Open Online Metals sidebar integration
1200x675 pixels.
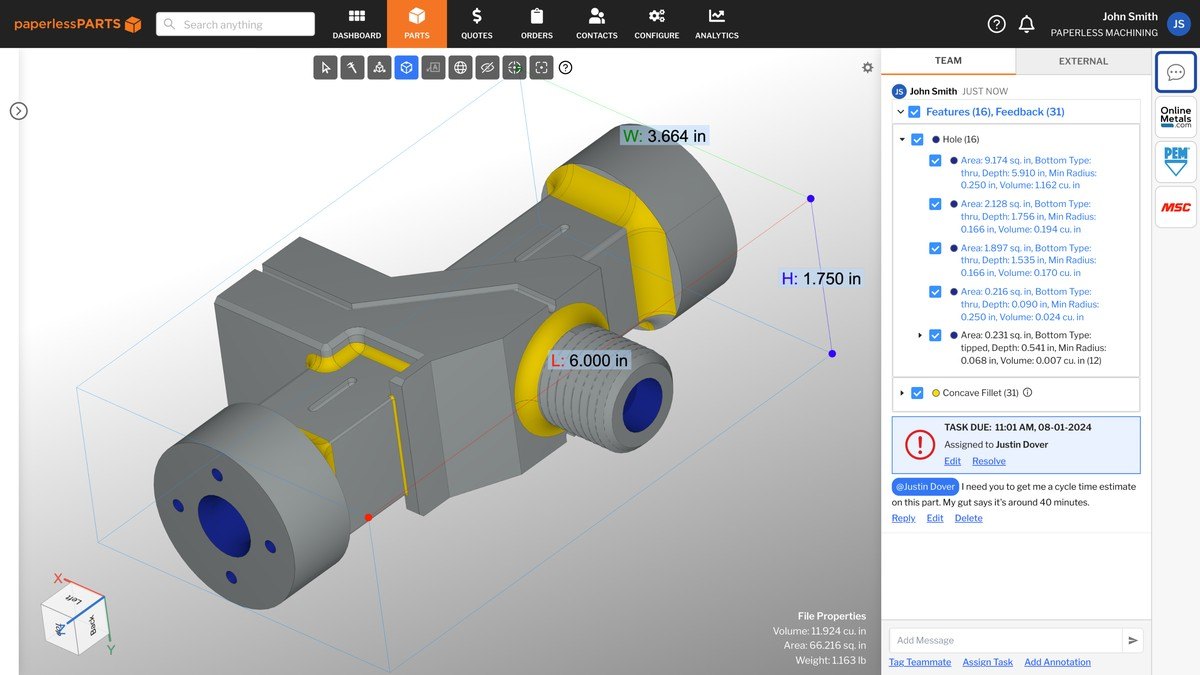[1176, 117]
